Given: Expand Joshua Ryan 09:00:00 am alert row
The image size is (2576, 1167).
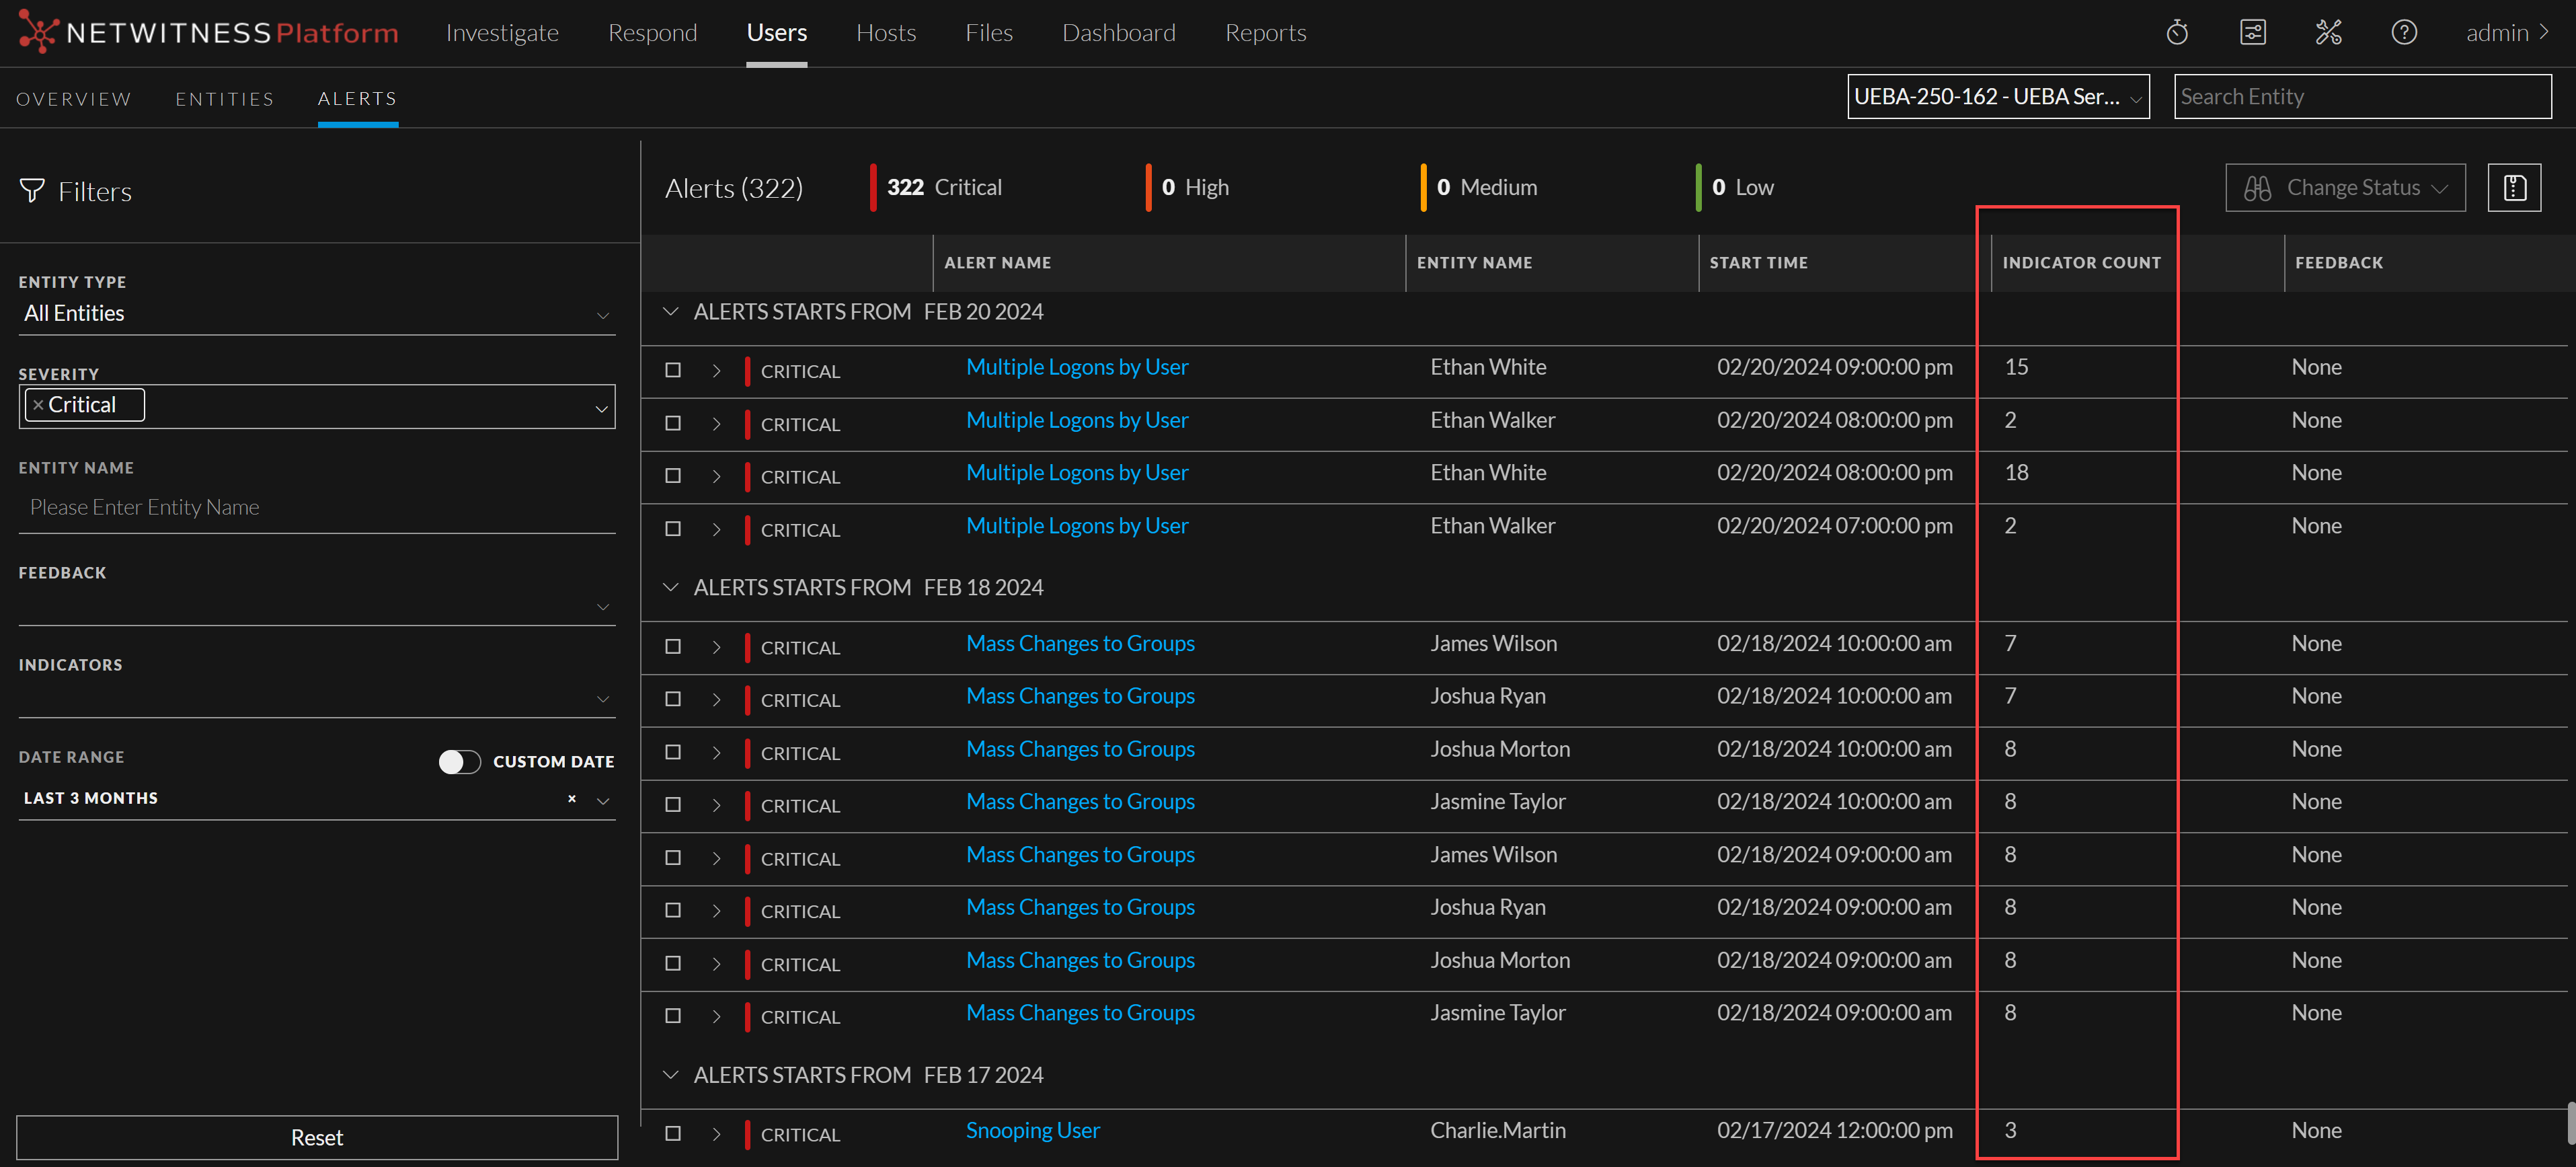Looking at the screenshot, I should click(x=716, y=910).
